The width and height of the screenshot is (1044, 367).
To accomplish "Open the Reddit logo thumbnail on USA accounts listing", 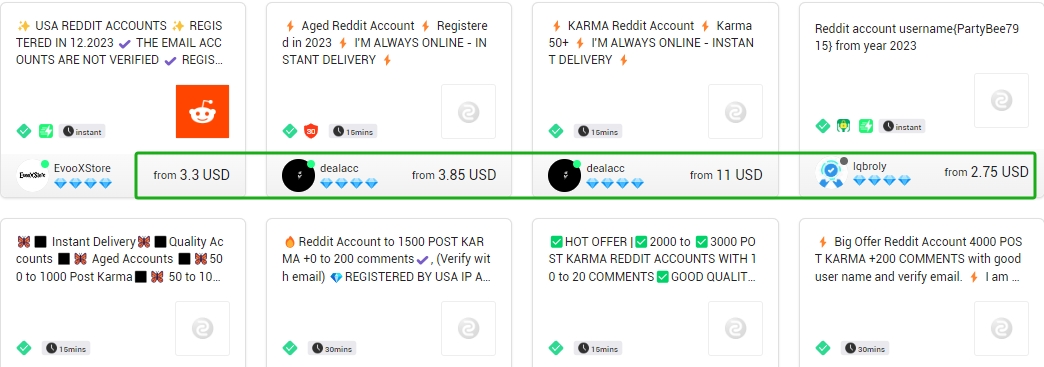I will 202,111.
